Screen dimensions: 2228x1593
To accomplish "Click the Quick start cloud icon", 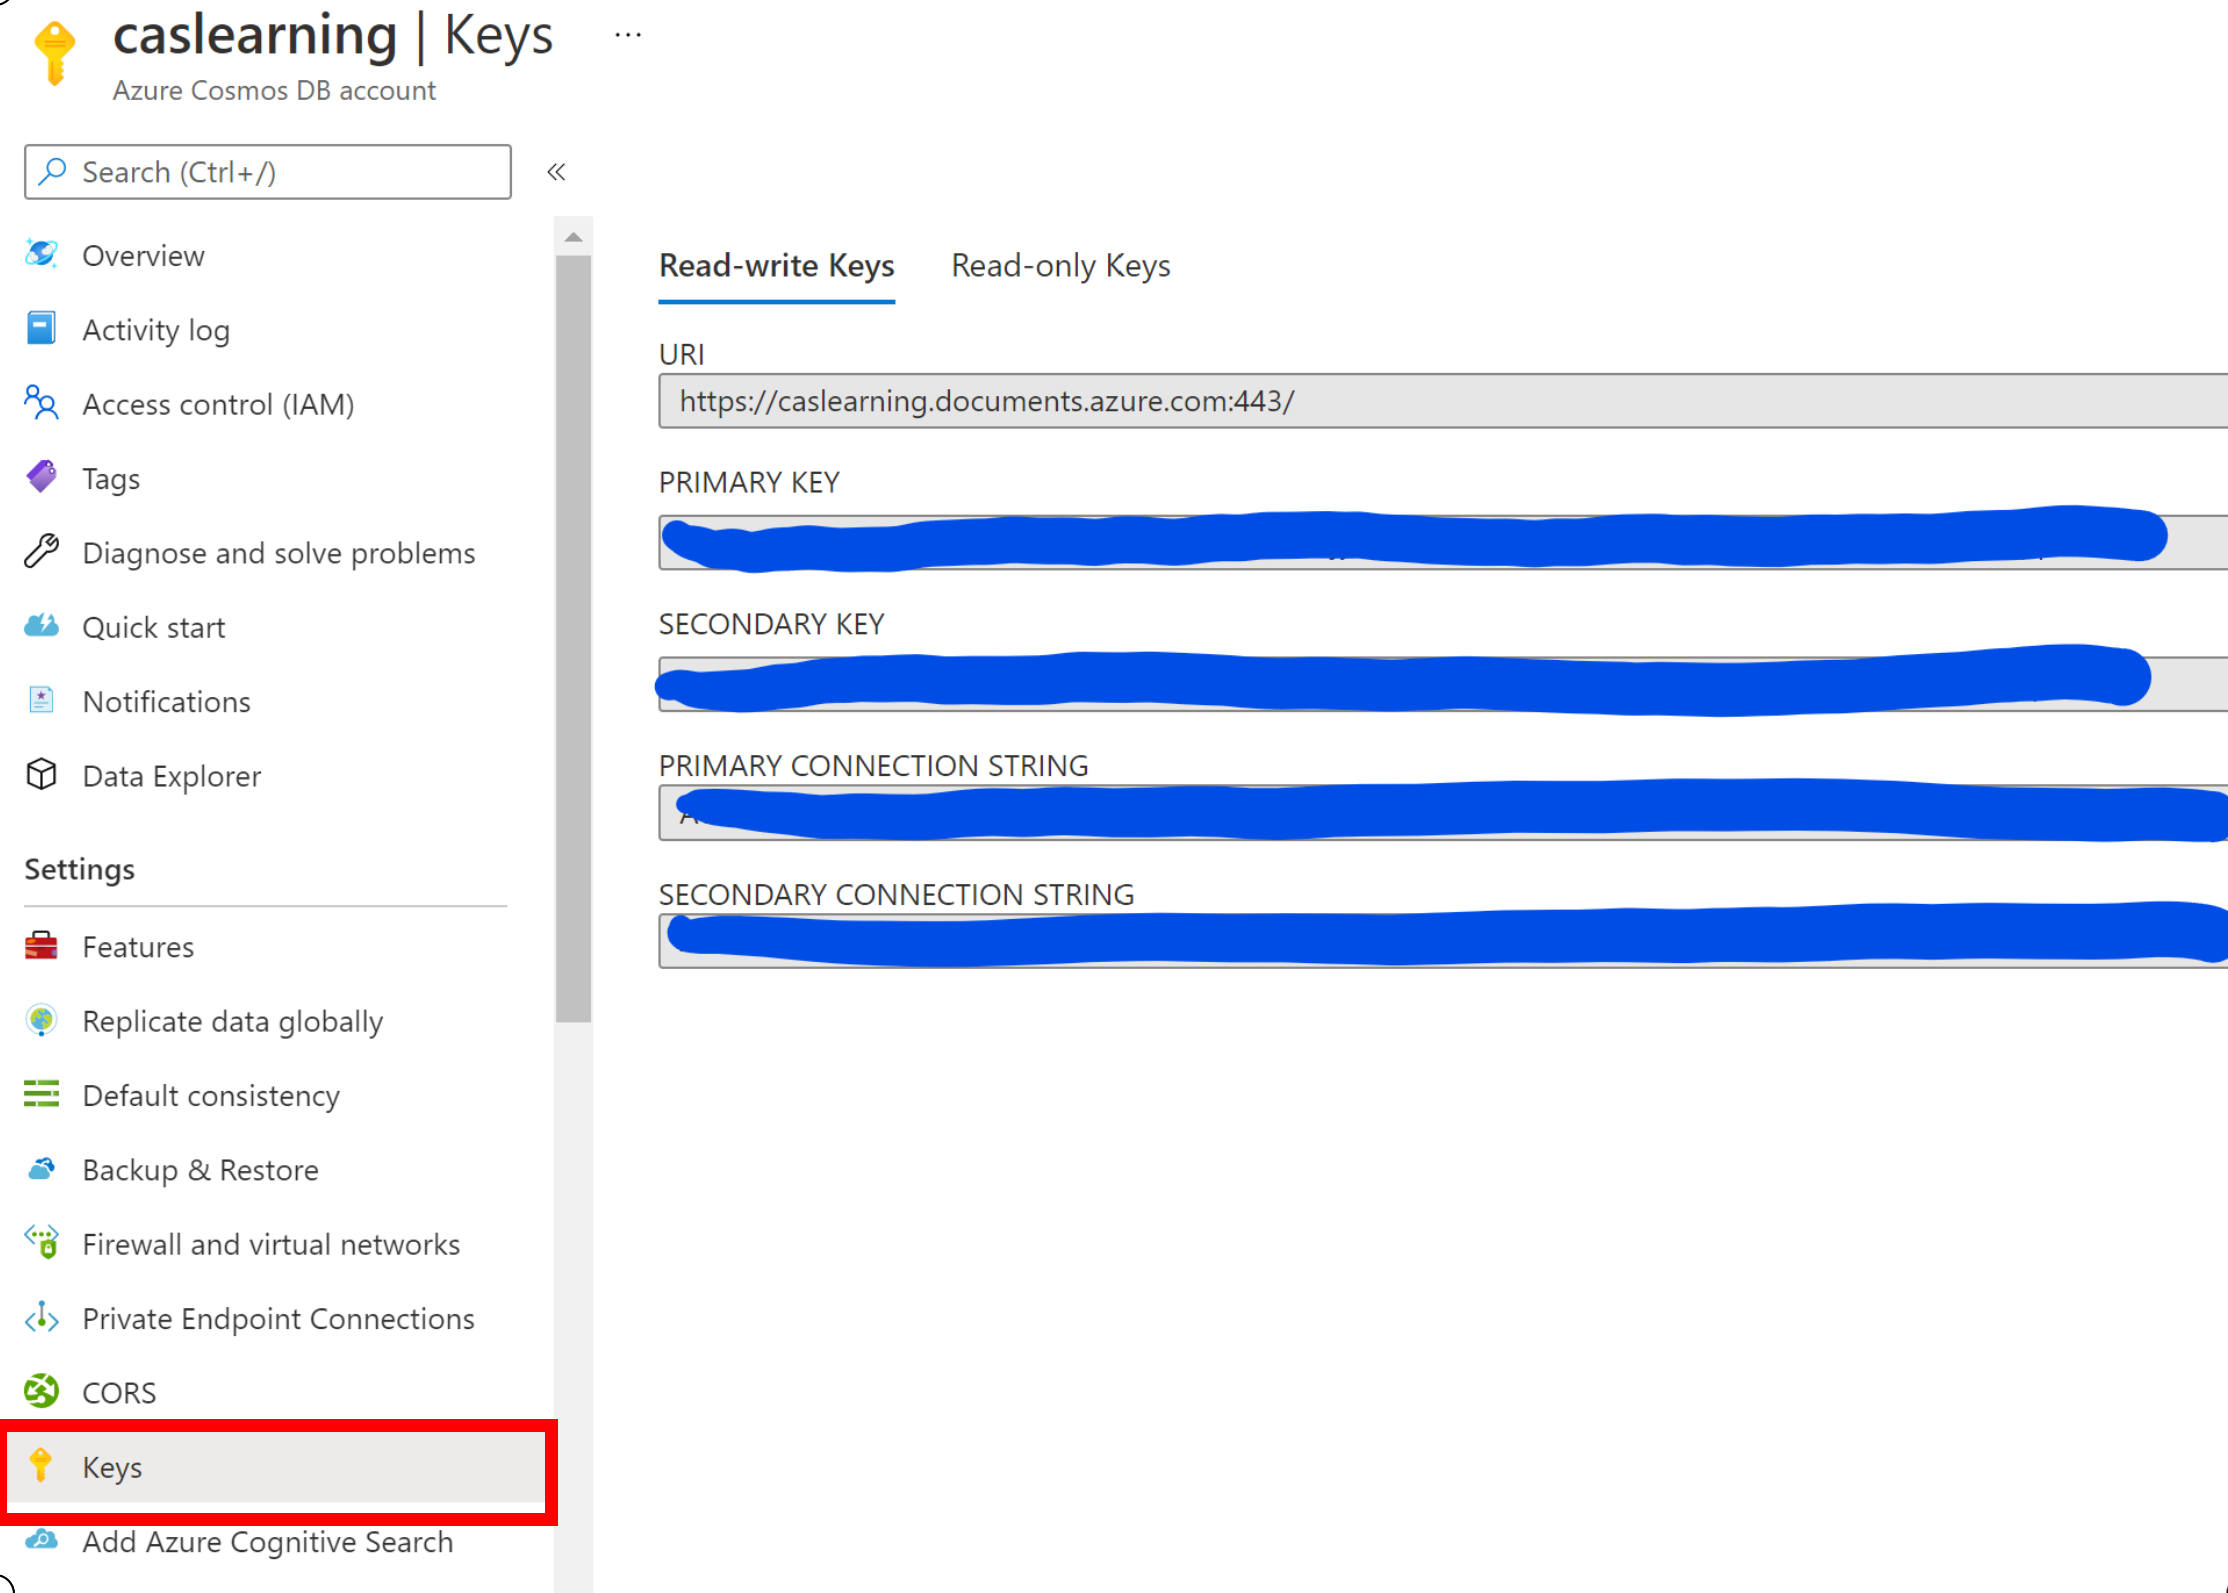I will pyautogui.click(x=41, y=626).
